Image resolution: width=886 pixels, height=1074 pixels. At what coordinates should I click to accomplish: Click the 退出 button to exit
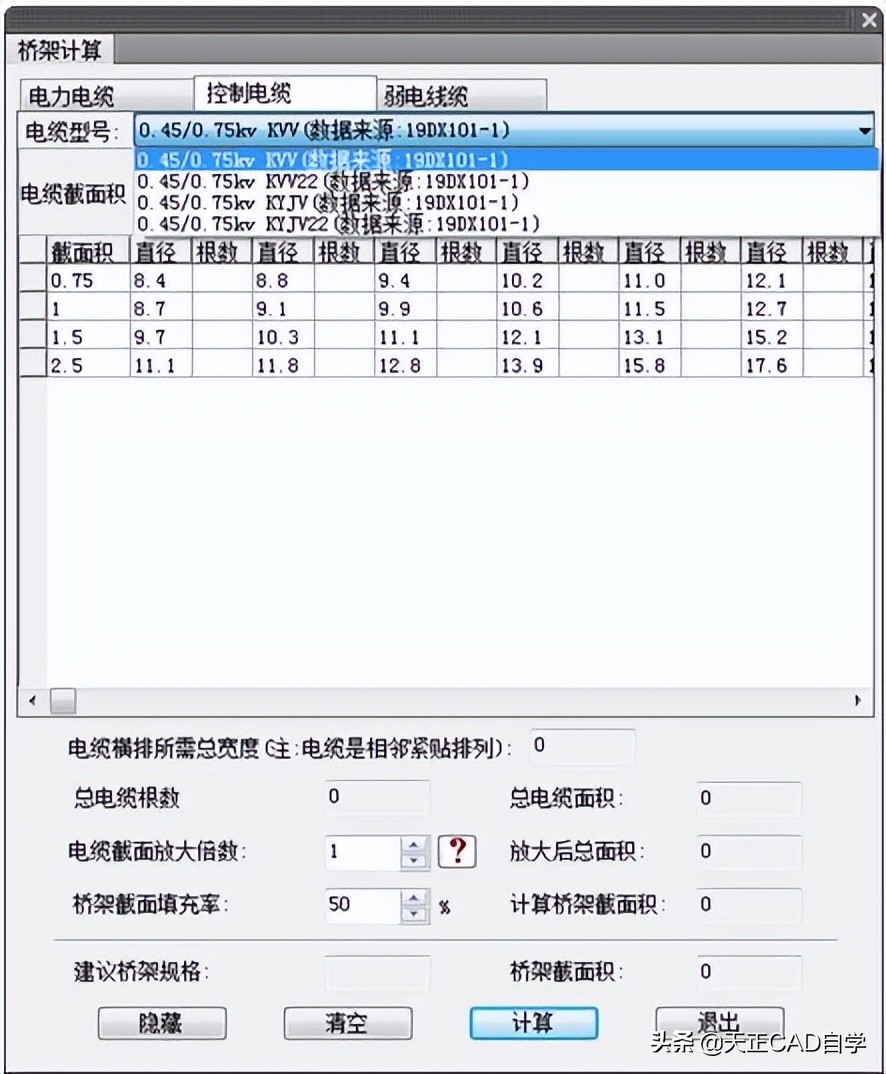point(717,1023)
